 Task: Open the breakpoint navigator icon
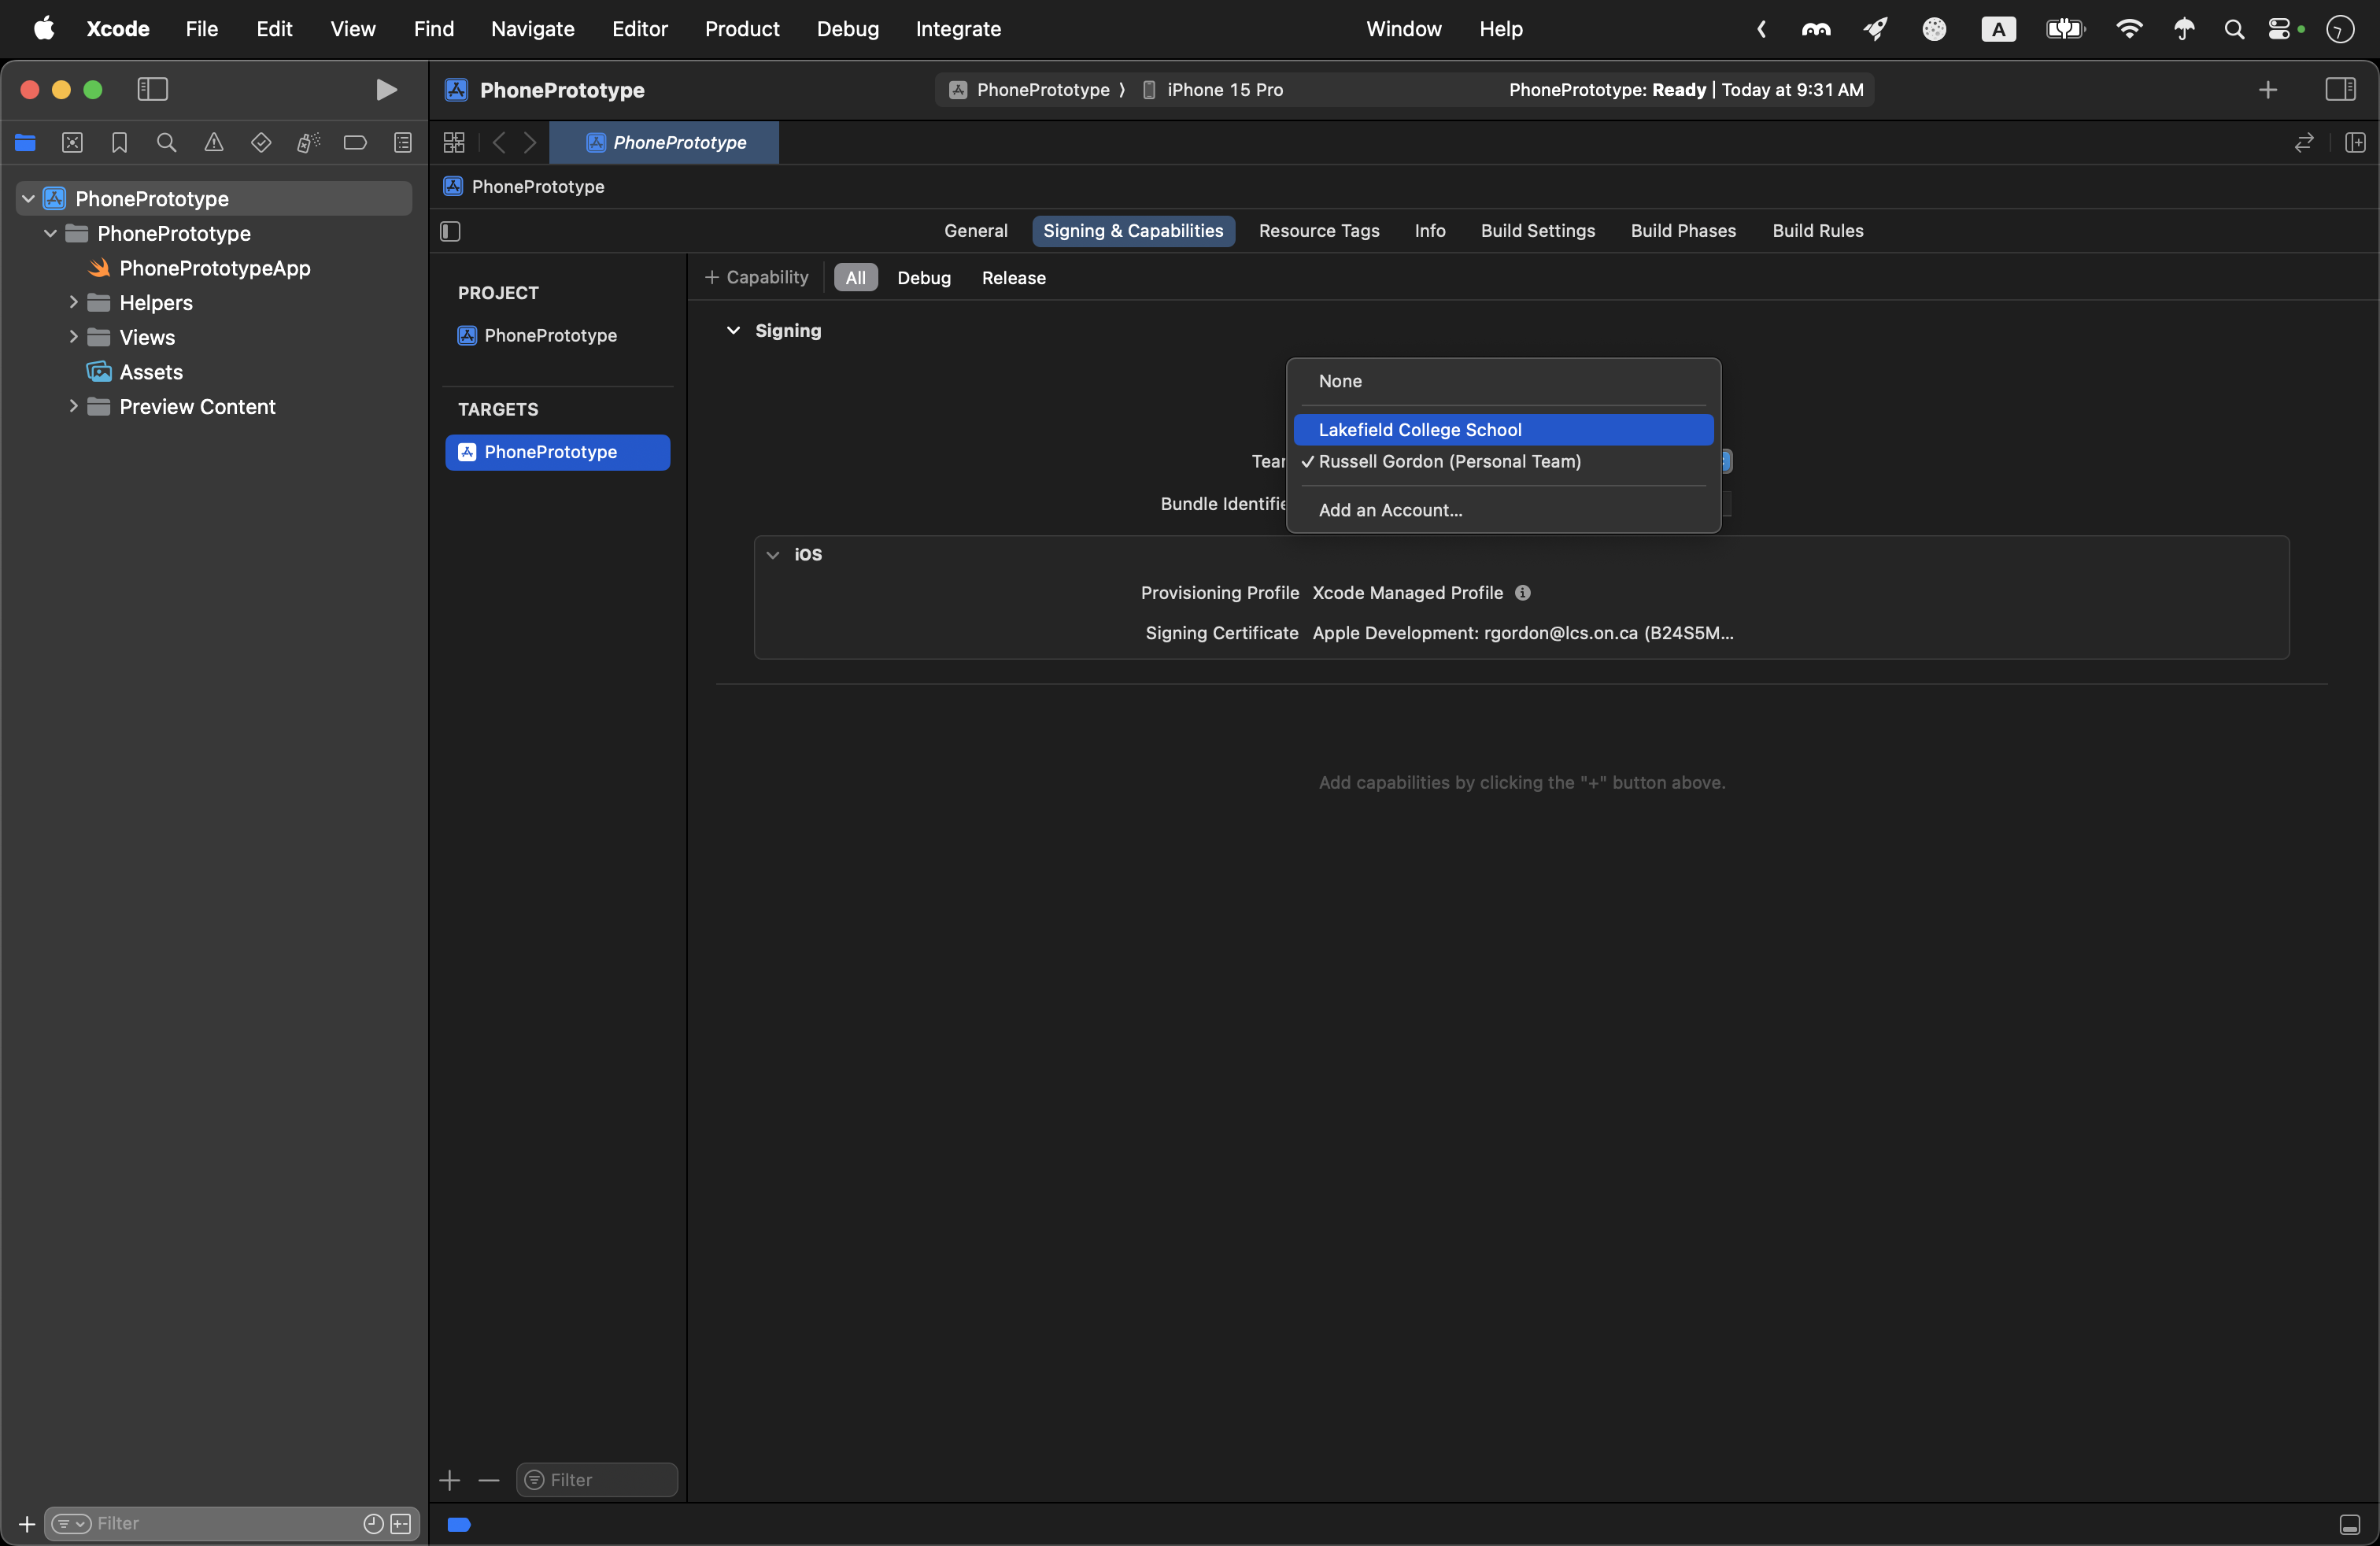click(x=355, y=143)
